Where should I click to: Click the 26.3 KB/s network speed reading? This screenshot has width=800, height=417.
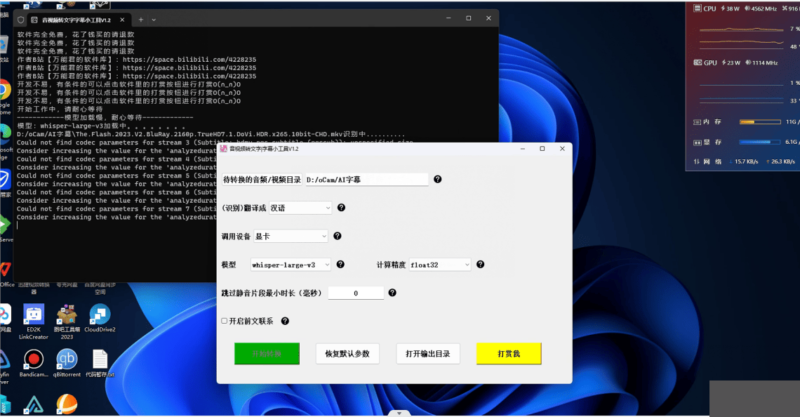[783, 161]
